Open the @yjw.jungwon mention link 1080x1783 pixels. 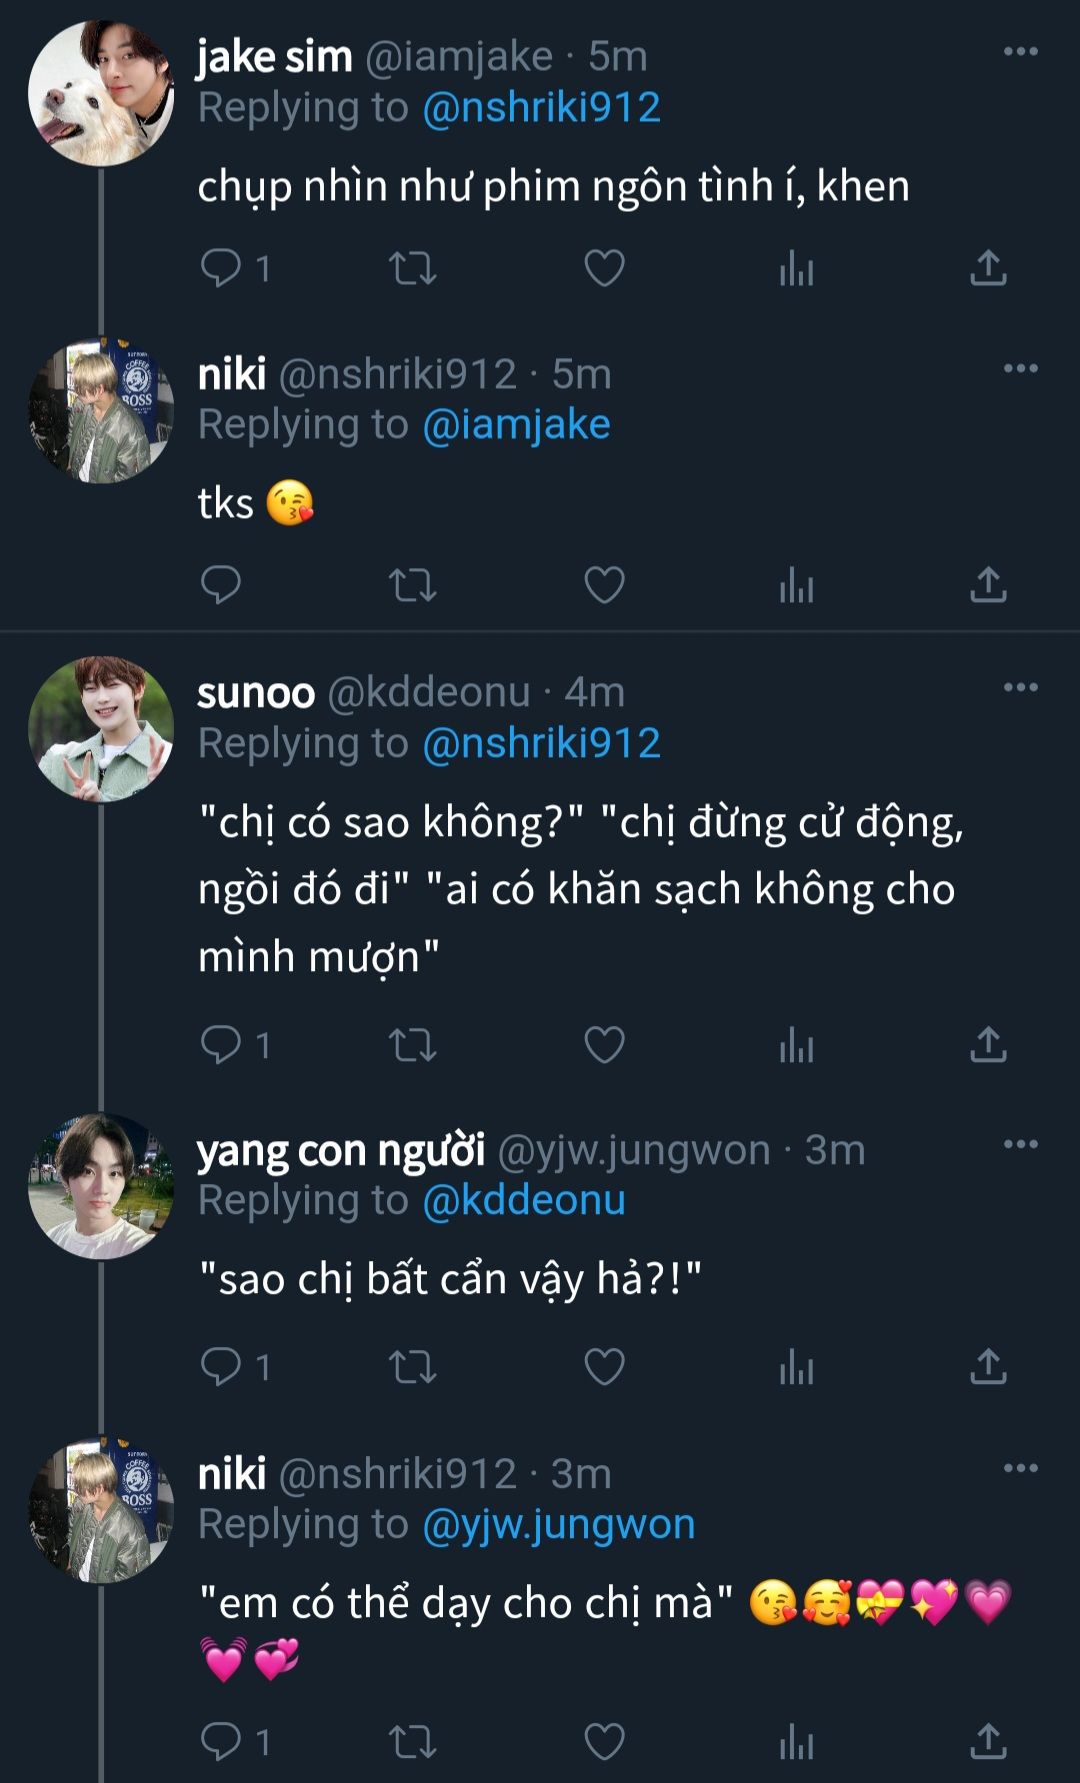point(558,1524)
